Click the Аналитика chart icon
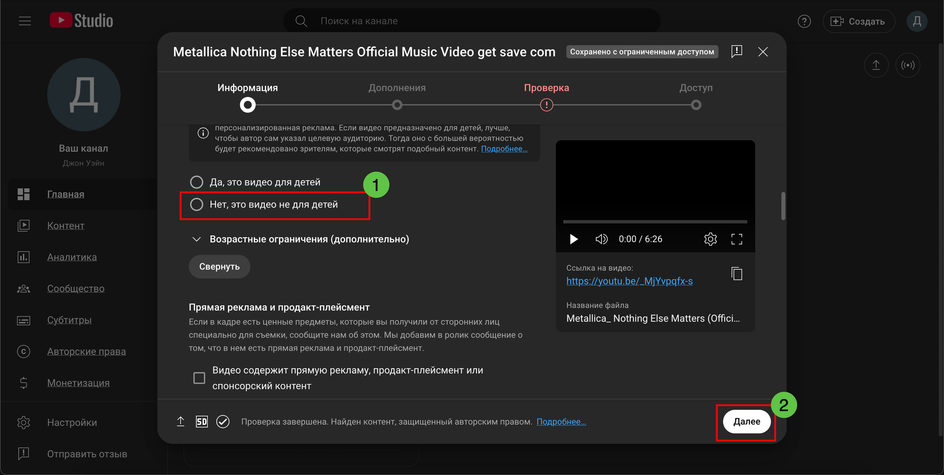 23,257
